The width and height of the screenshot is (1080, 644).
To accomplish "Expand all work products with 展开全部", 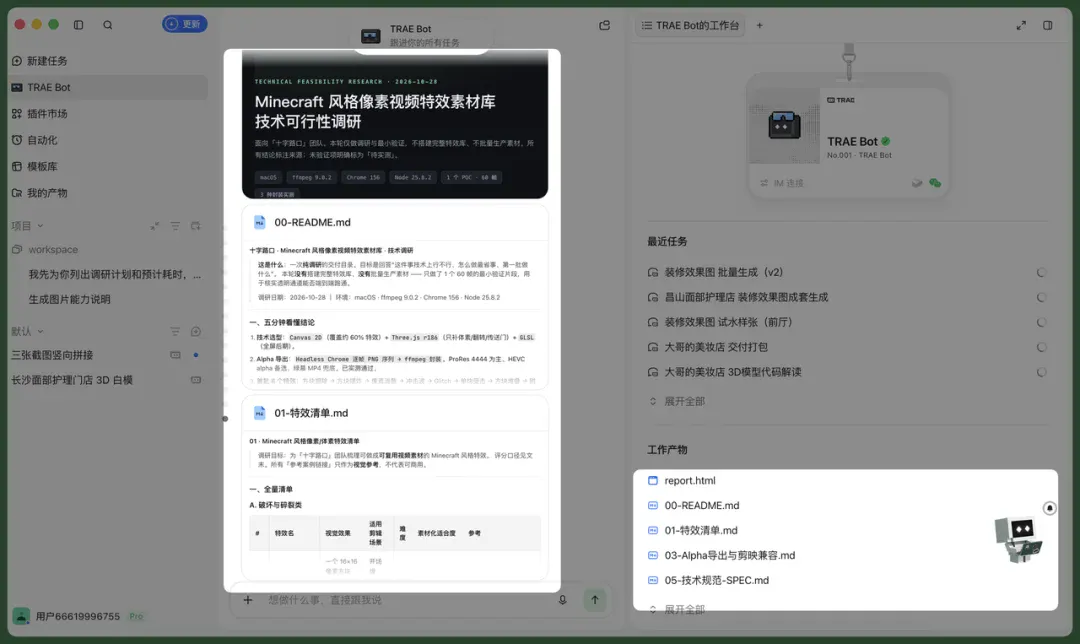I will point(677,609).
